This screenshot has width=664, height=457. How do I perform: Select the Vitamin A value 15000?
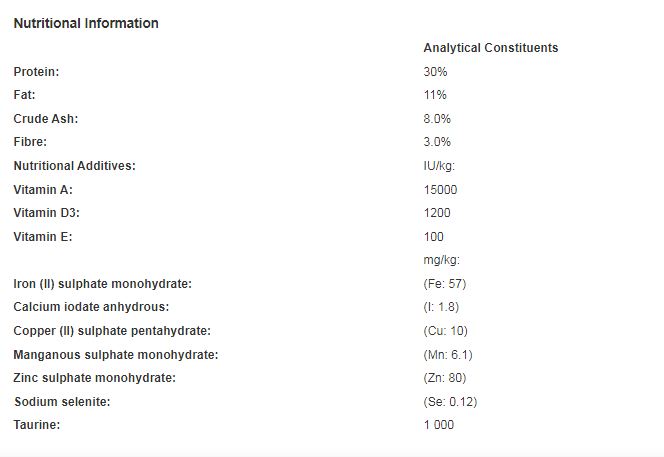[x=440, y=189]
